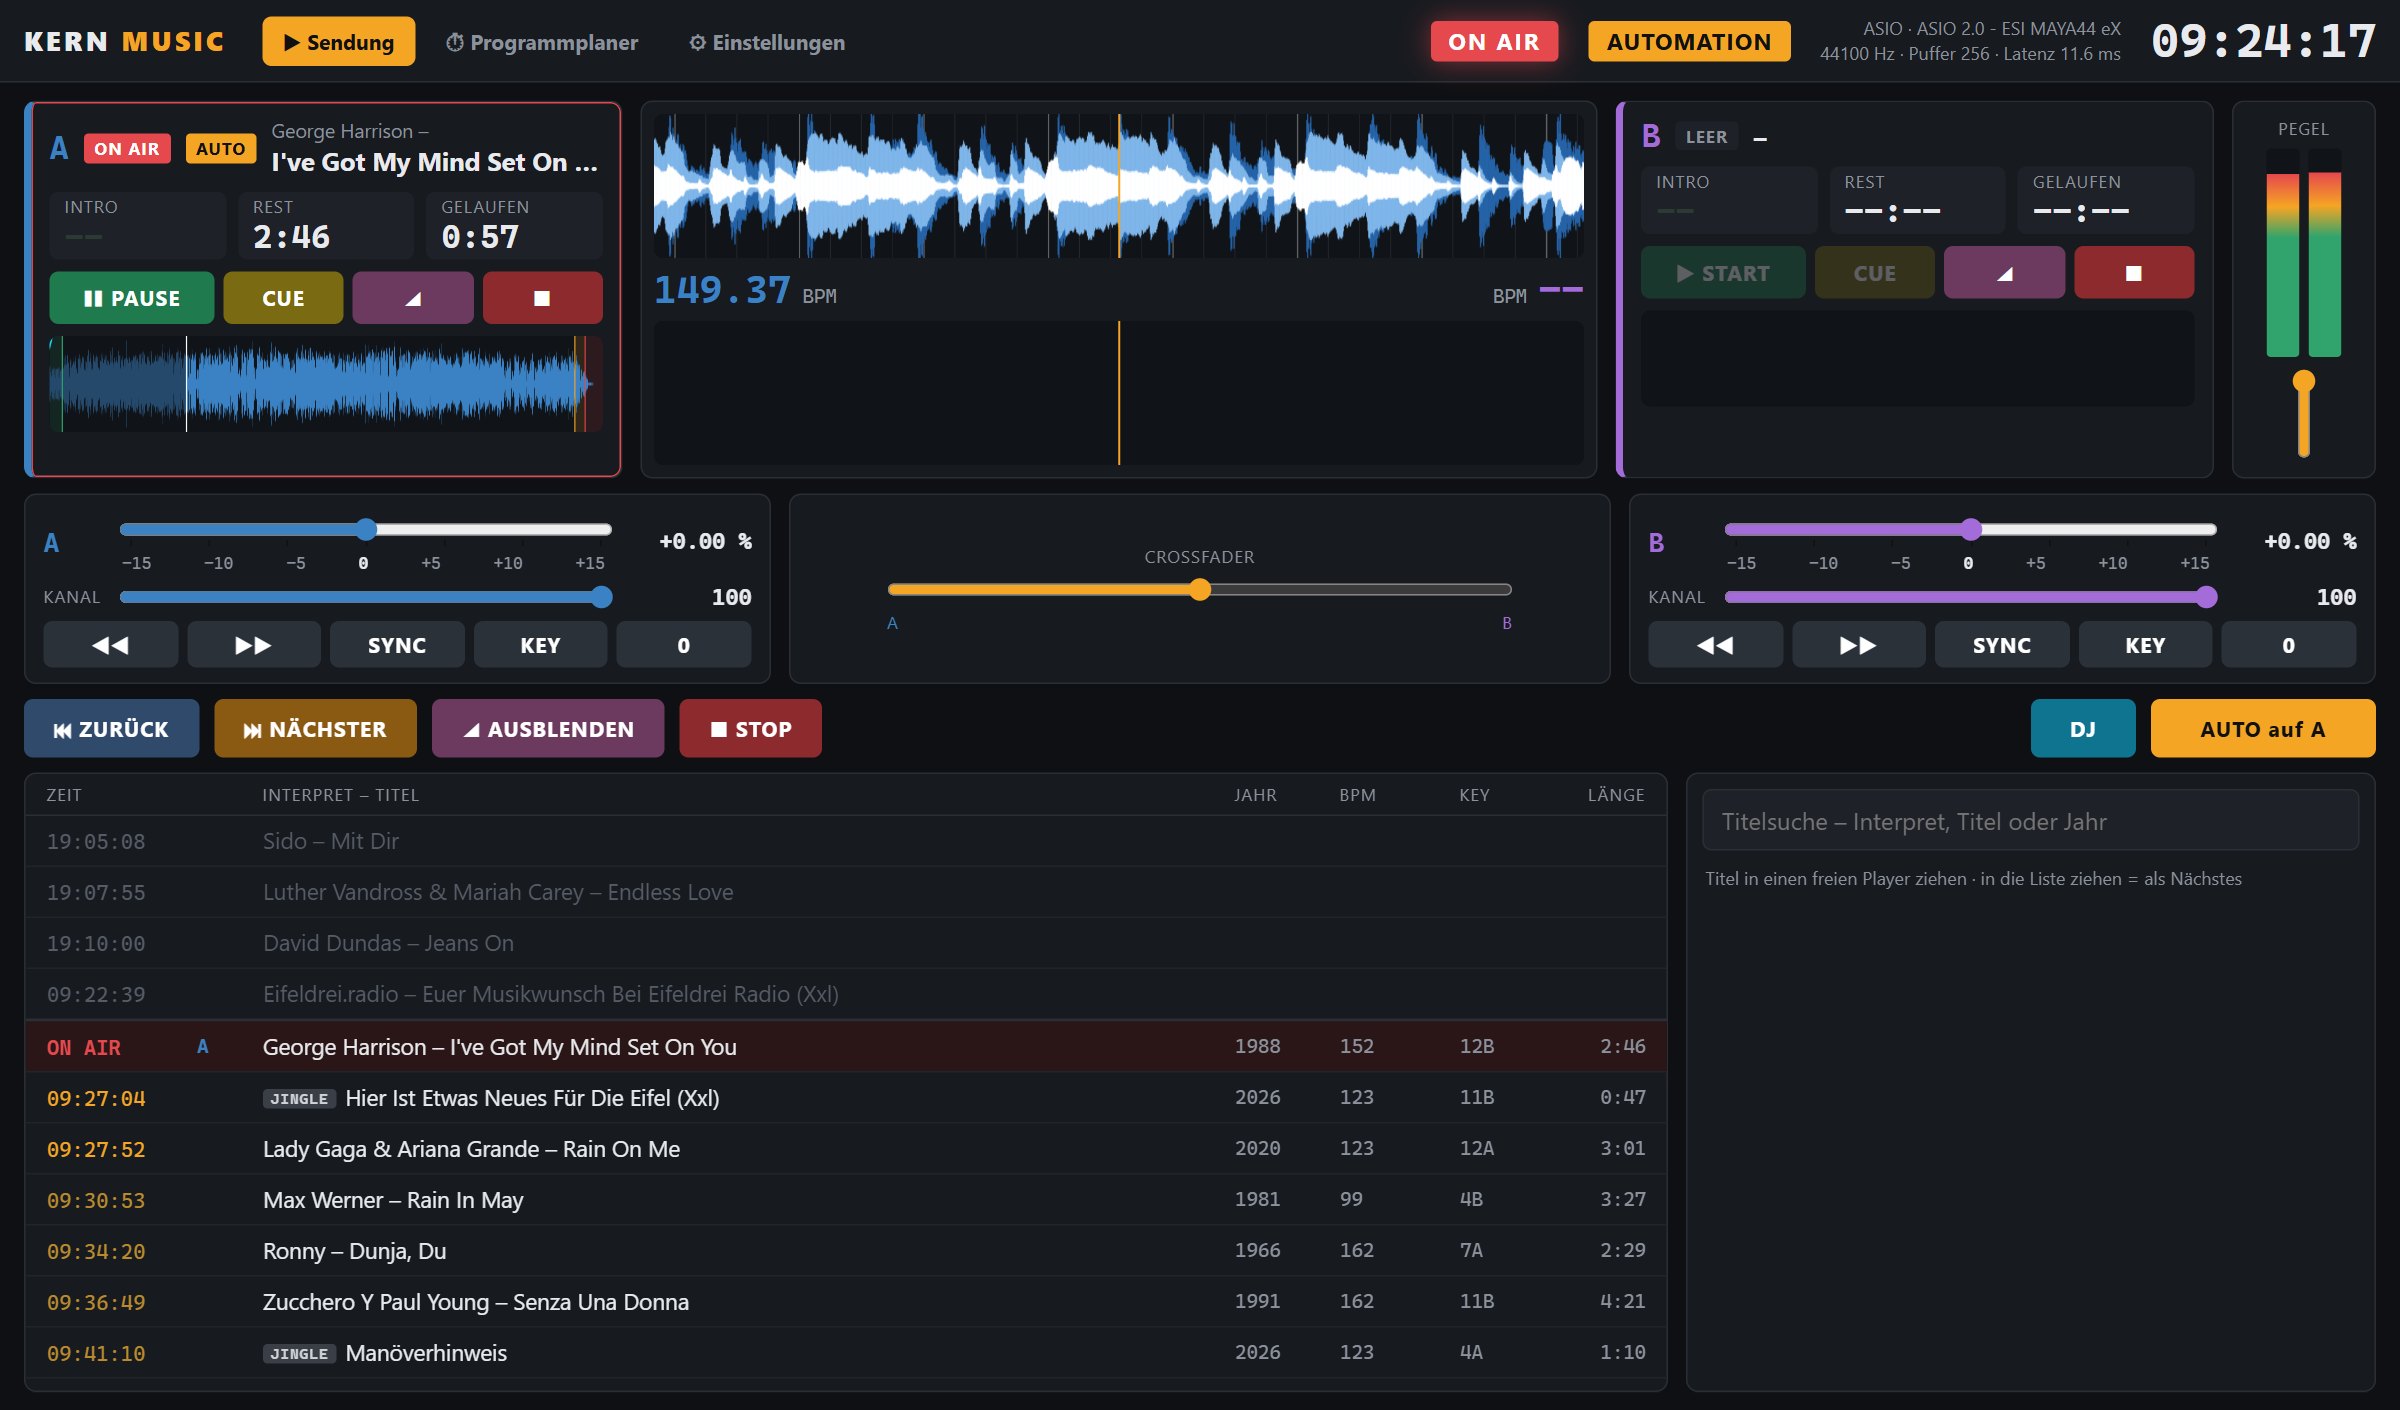
Task: Select past entry Eifeldrei.radio Musikwunsch
Action: click(846, 994)
